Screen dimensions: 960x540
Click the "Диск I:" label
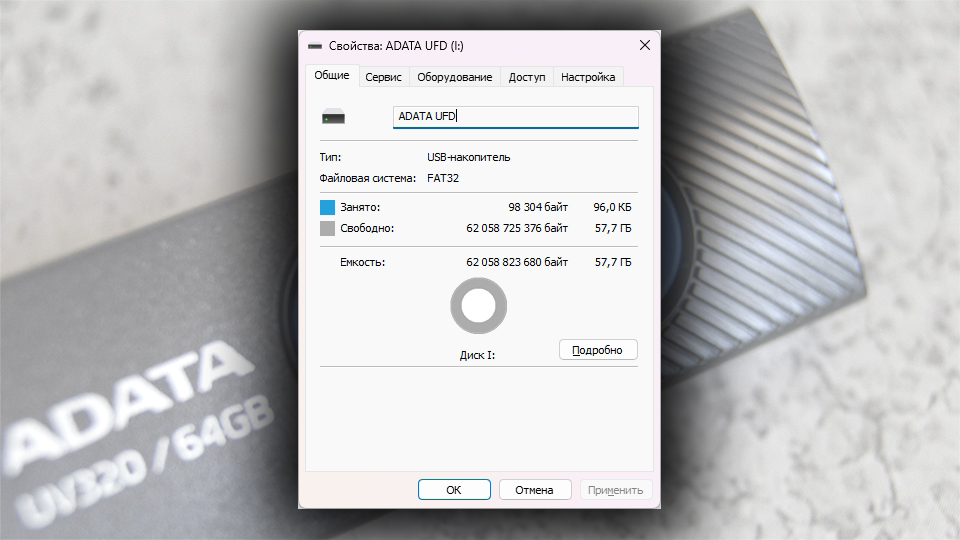477,355
